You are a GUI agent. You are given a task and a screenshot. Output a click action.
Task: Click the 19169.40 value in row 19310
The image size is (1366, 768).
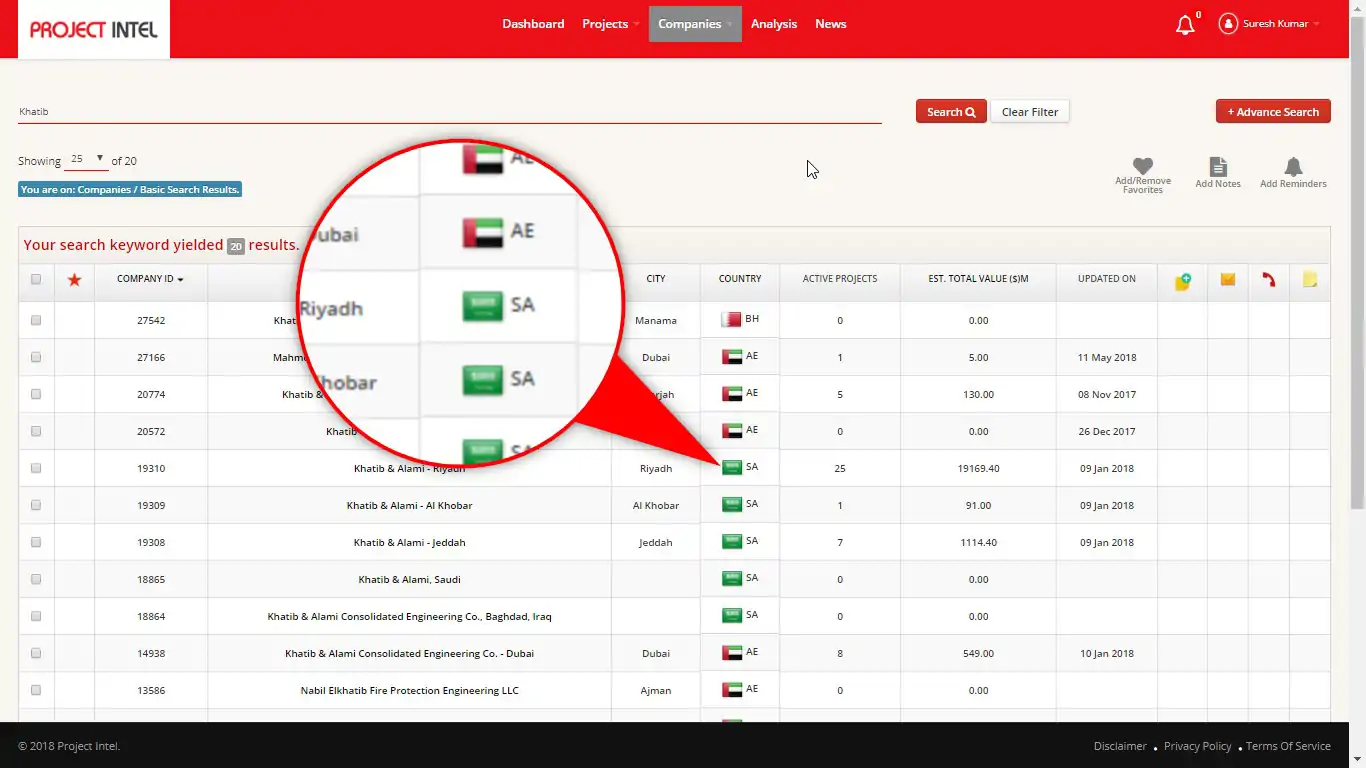click(x=978, y=469)
